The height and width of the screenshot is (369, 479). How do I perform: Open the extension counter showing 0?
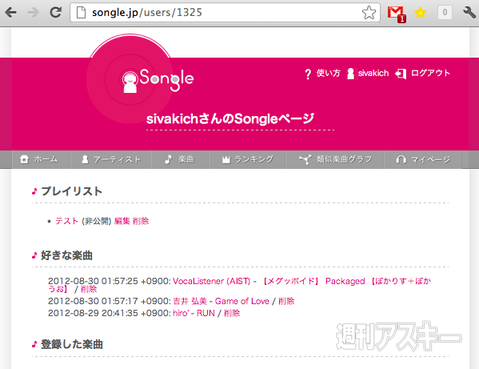coord(444,13)
